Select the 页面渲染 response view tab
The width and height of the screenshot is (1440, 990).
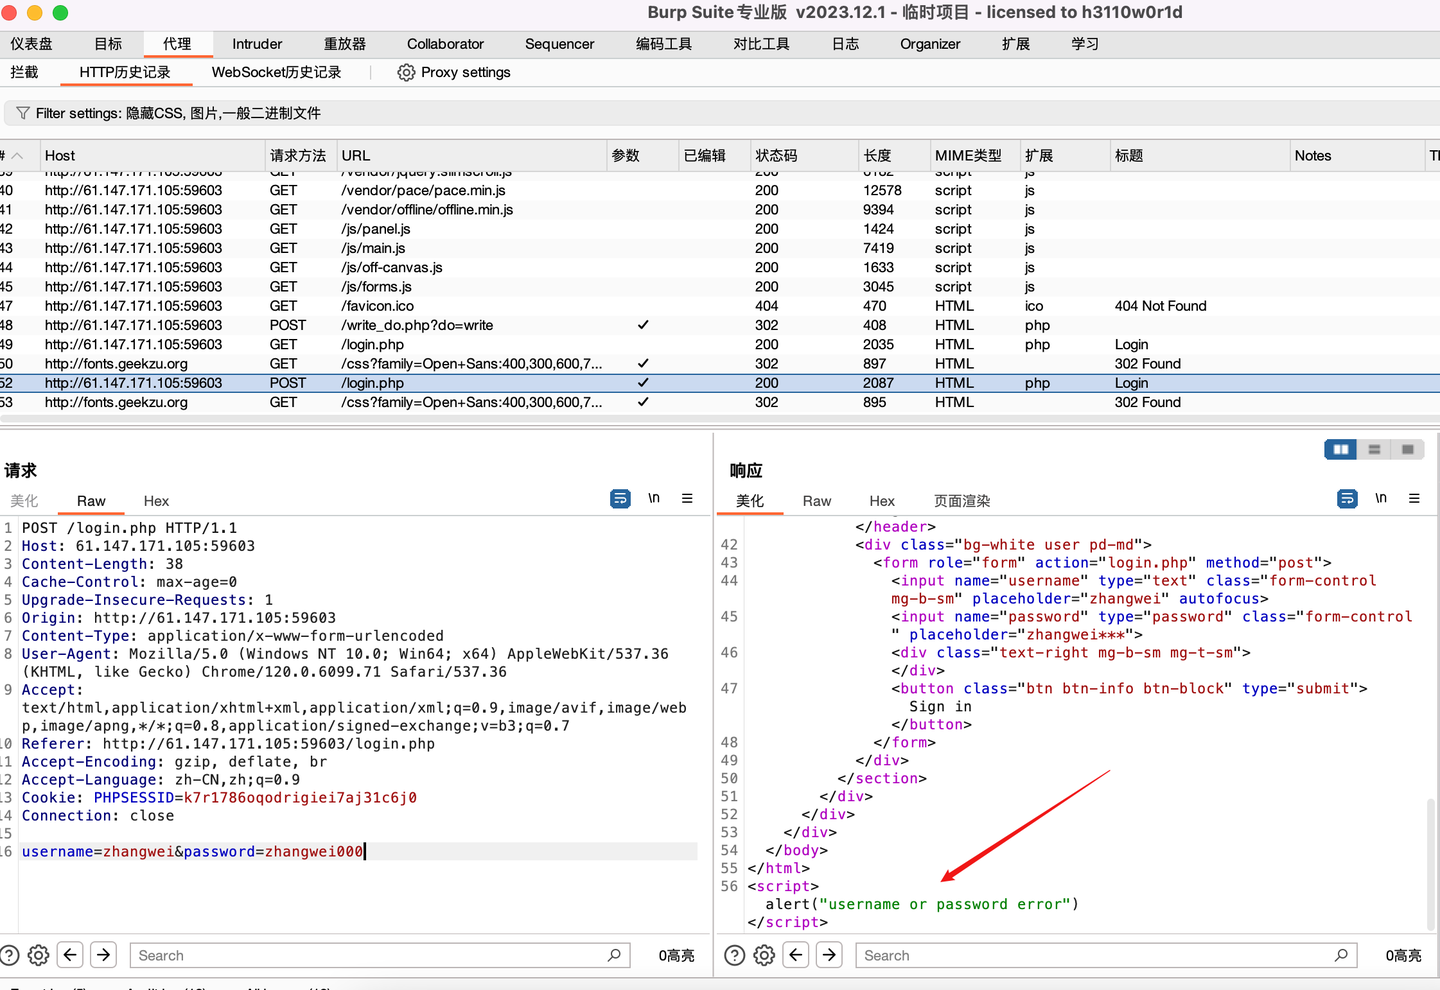(x=961, y=501)
